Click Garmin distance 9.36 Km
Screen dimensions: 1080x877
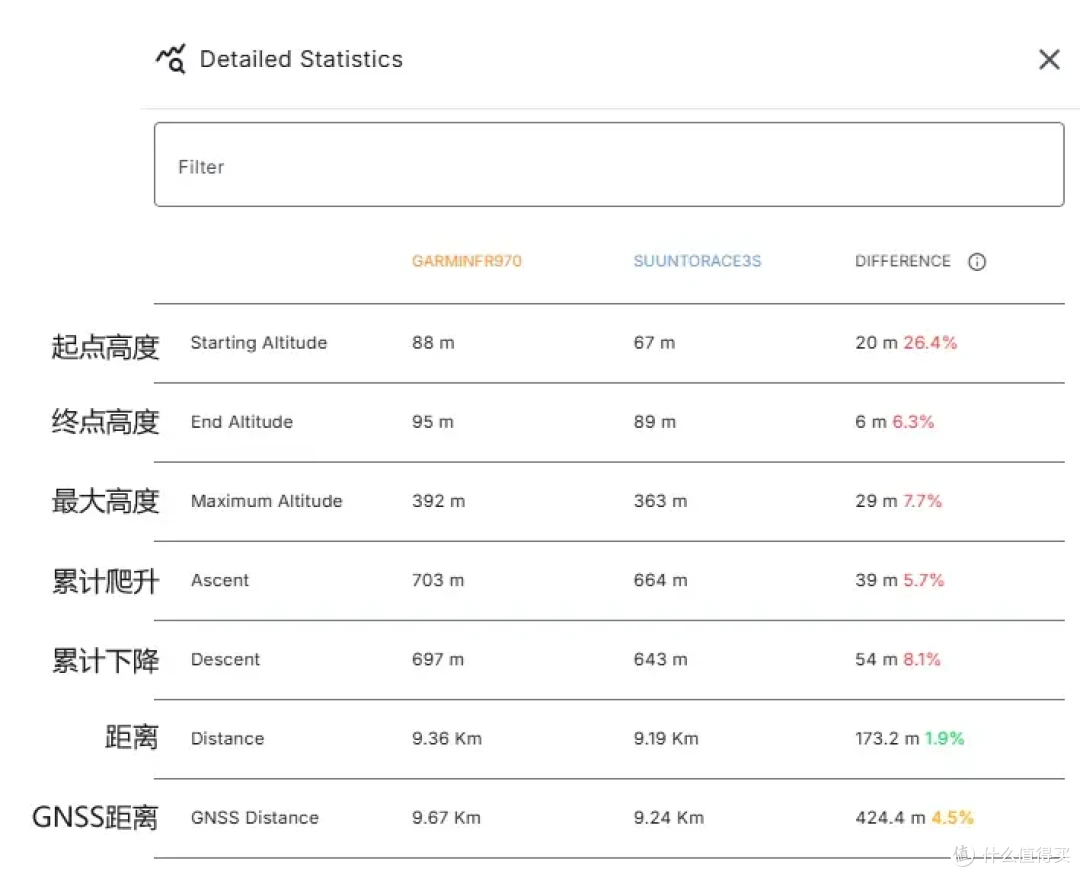(x=447, y=739)
